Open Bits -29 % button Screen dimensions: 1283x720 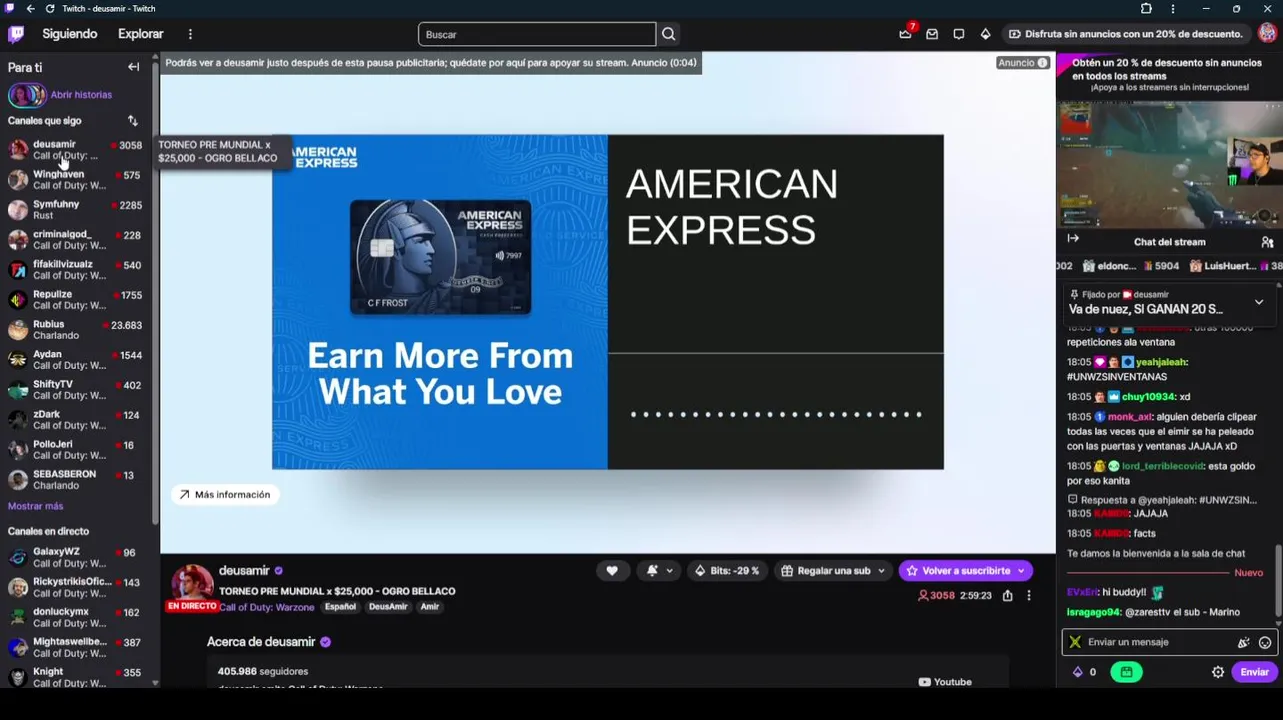point(727,571)
